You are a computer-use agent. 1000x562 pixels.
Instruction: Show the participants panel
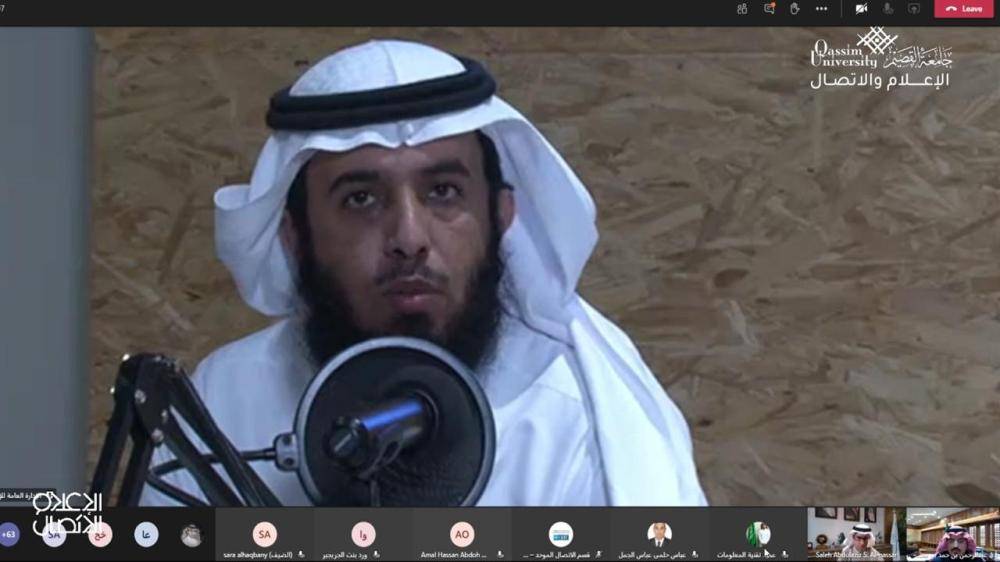pos(742,9)
